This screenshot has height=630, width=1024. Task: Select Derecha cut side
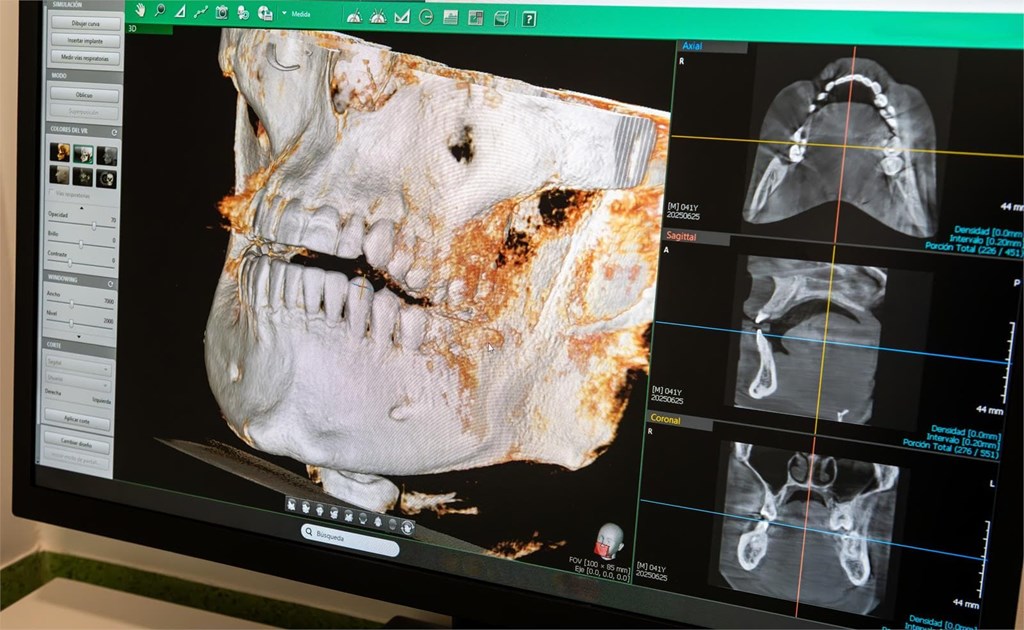53,392
